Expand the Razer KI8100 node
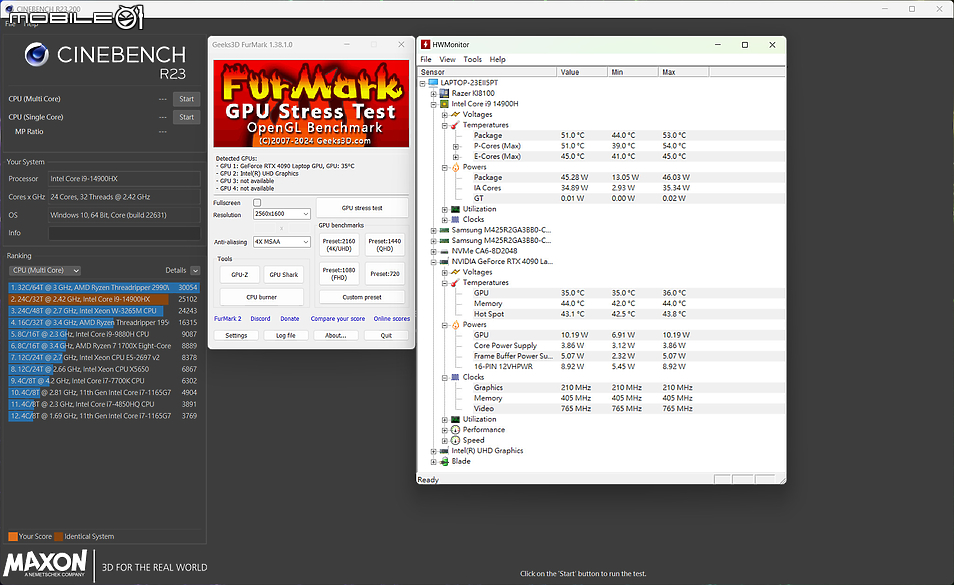Screen dimensions: 954x585 tap(434, 94)
